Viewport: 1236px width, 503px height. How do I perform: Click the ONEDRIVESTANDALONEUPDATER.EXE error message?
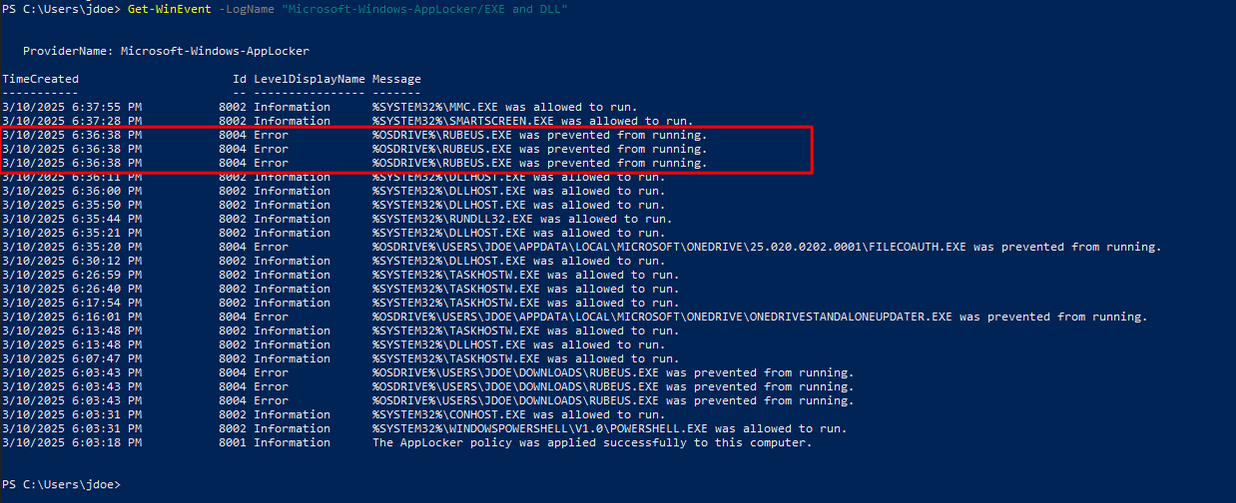[x=760, y=317]
